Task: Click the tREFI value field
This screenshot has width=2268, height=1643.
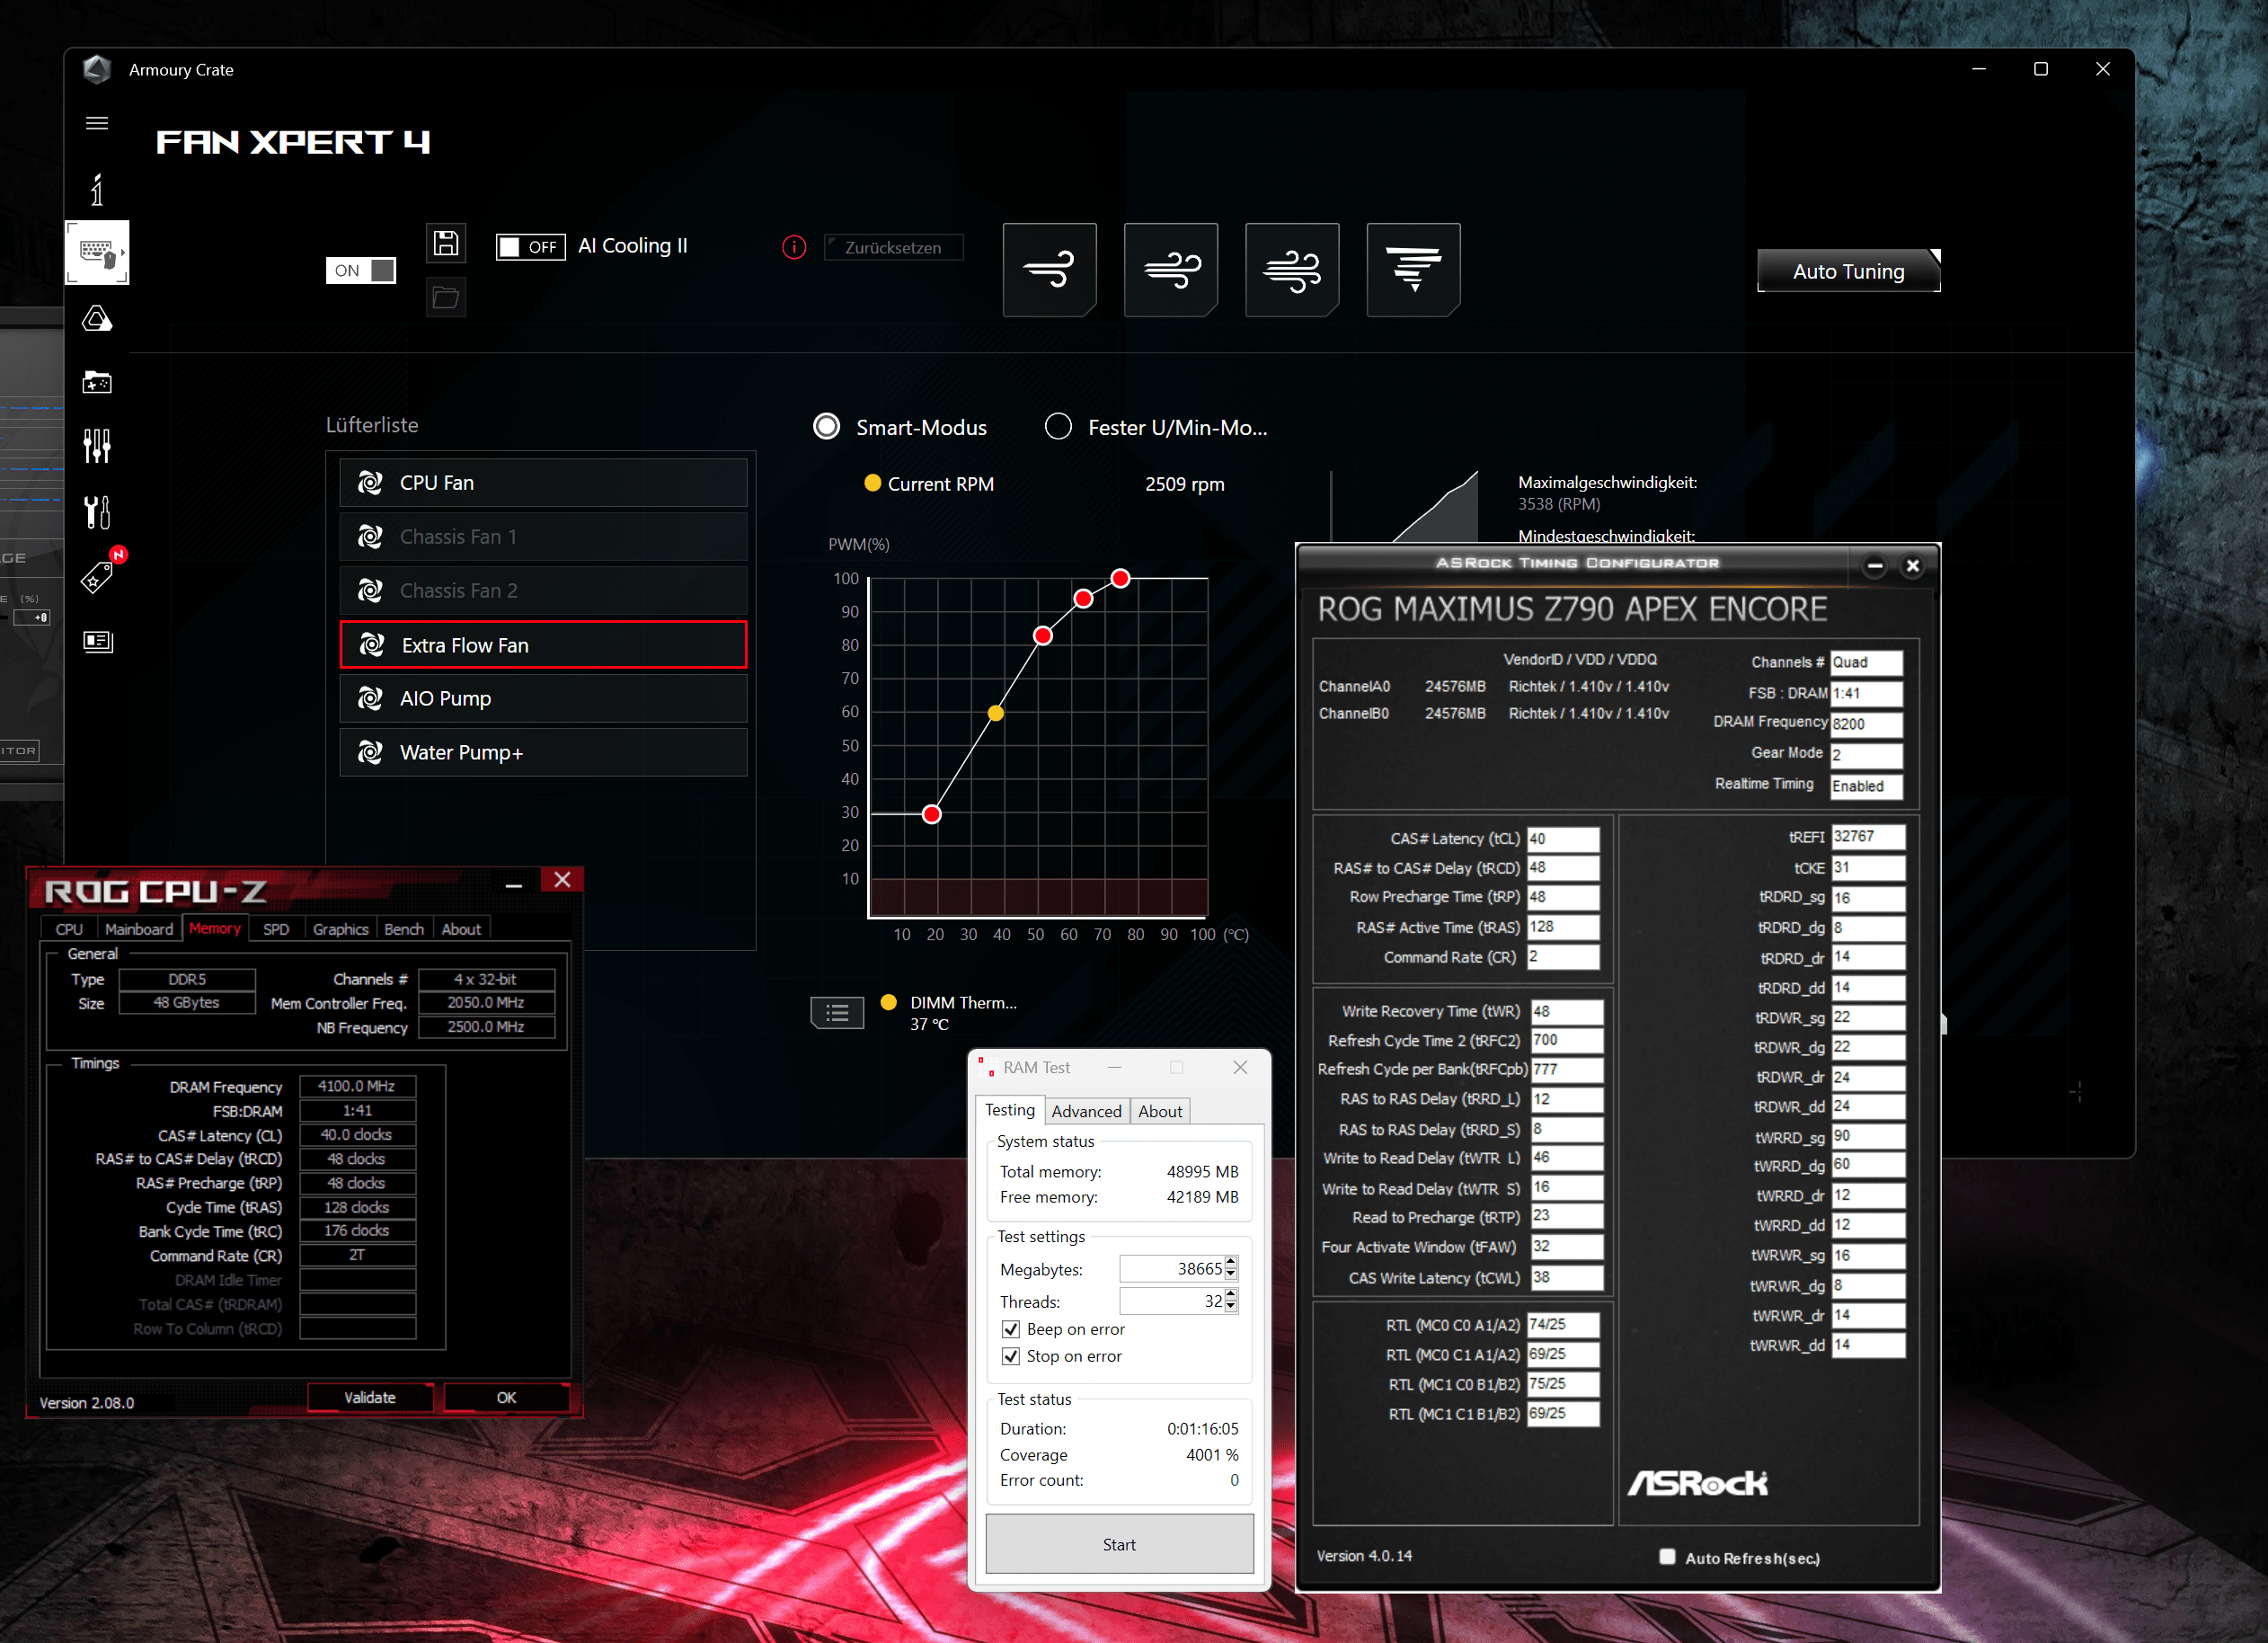Action: tap(1867, 836)
